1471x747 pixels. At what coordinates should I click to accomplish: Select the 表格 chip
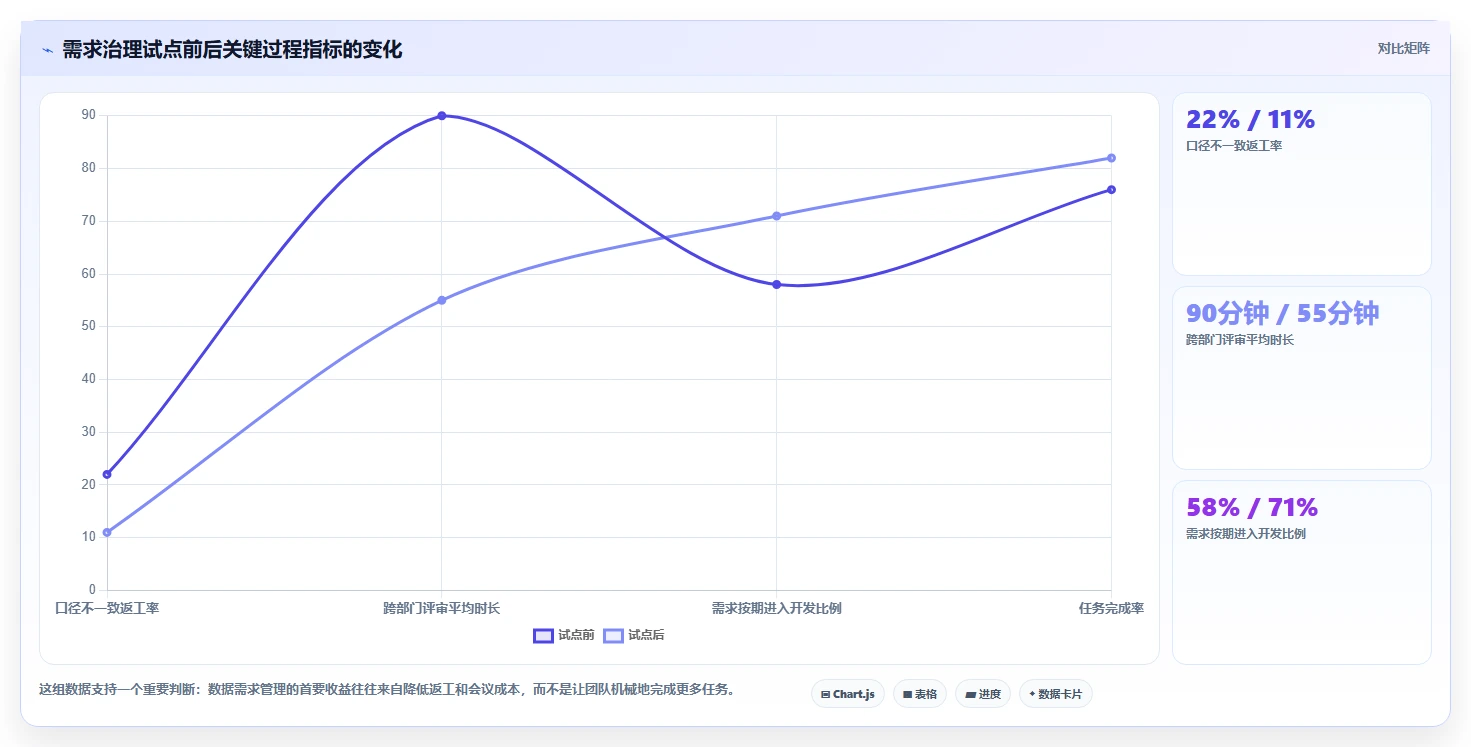point(920,693)
